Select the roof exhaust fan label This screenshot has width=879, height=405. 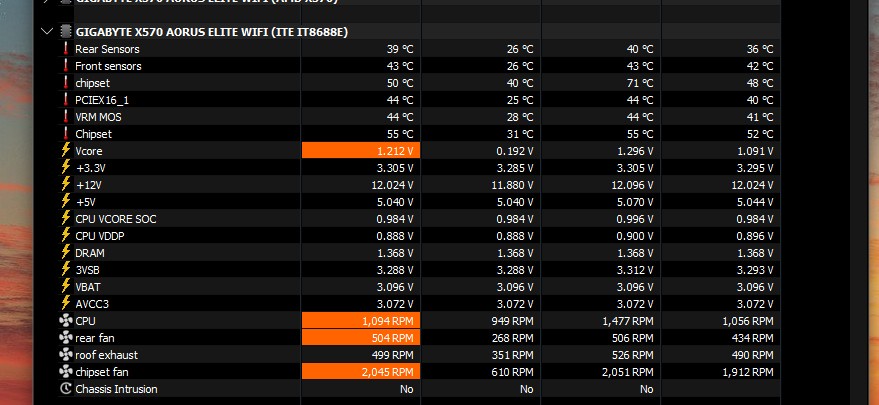click(x=107, y=355)
